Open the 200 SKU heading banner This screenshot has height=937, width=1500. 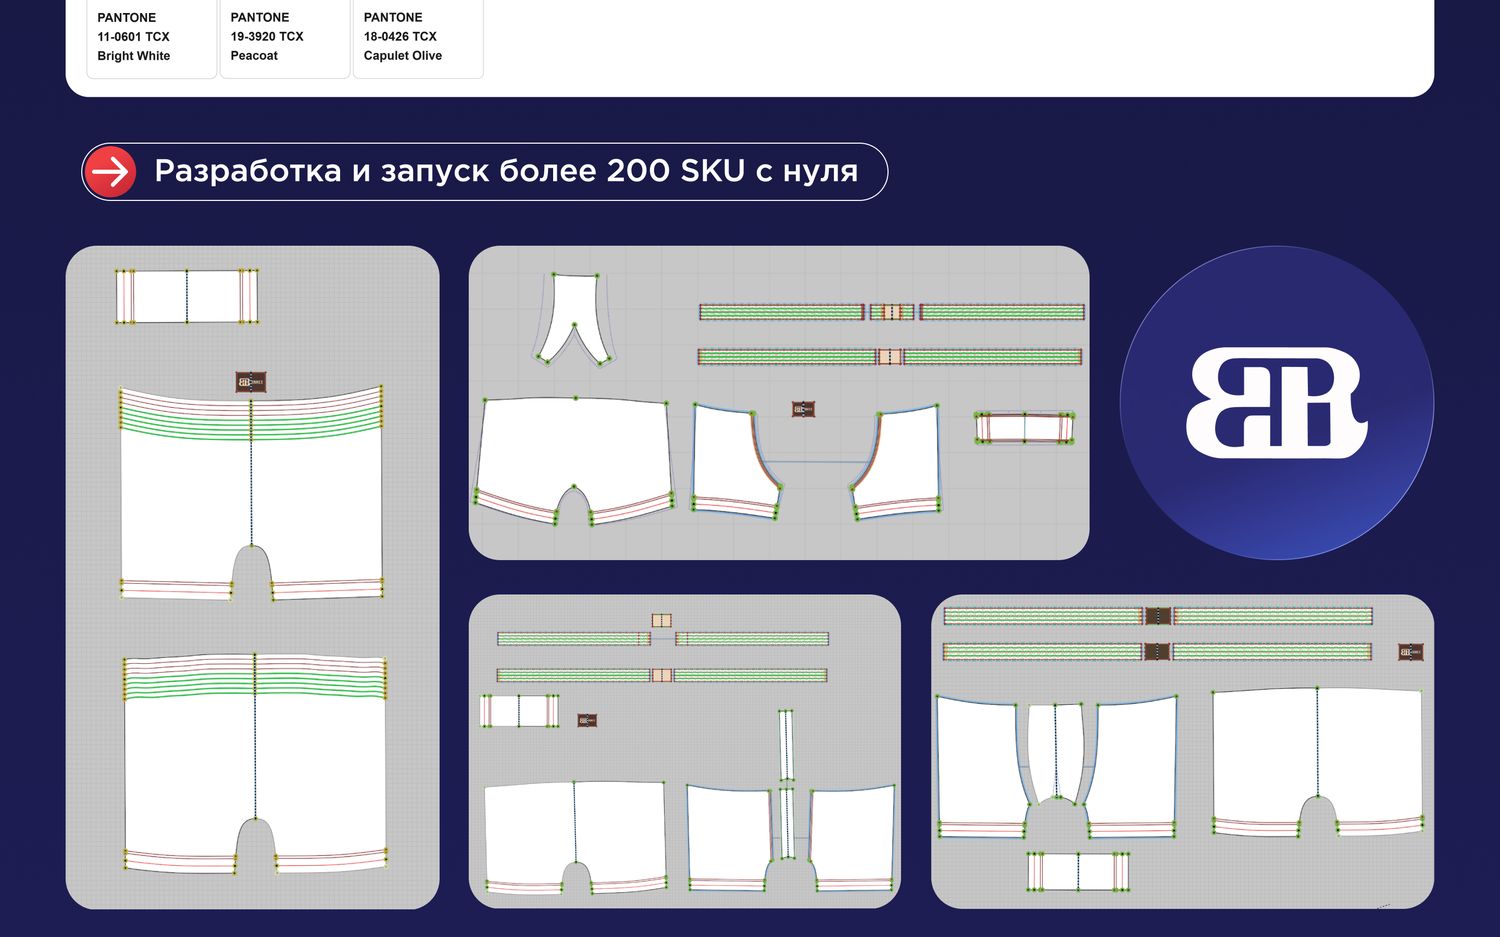tap(484, 171)
